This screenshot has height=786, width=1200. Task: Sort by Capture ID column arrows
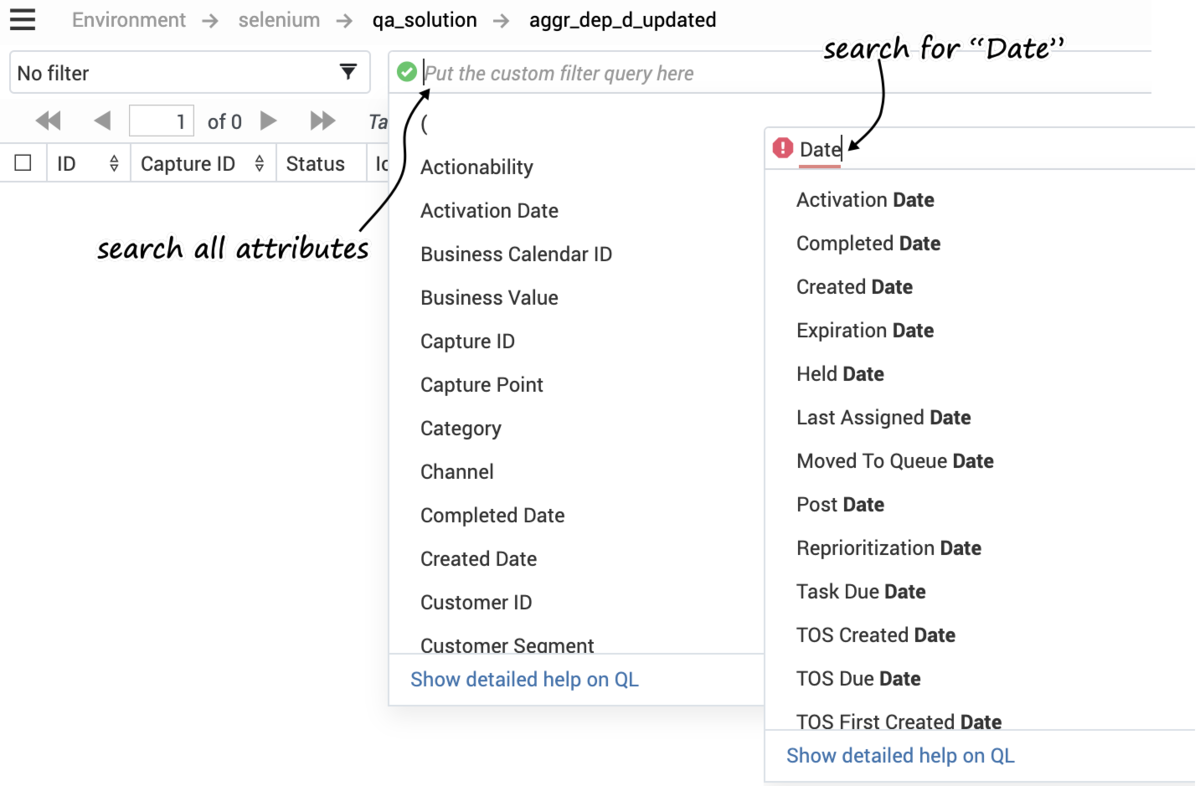click(x=259, y=164)
